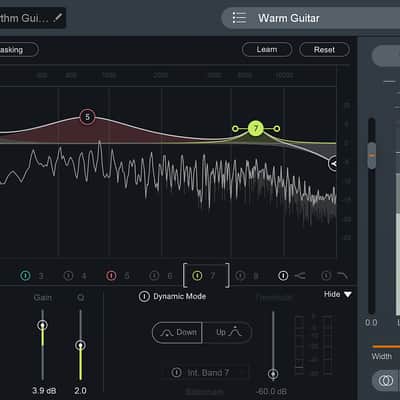This screenshot has width=400, height=400.
Task: Click the Q slider handle
Action: click(80, 345)
